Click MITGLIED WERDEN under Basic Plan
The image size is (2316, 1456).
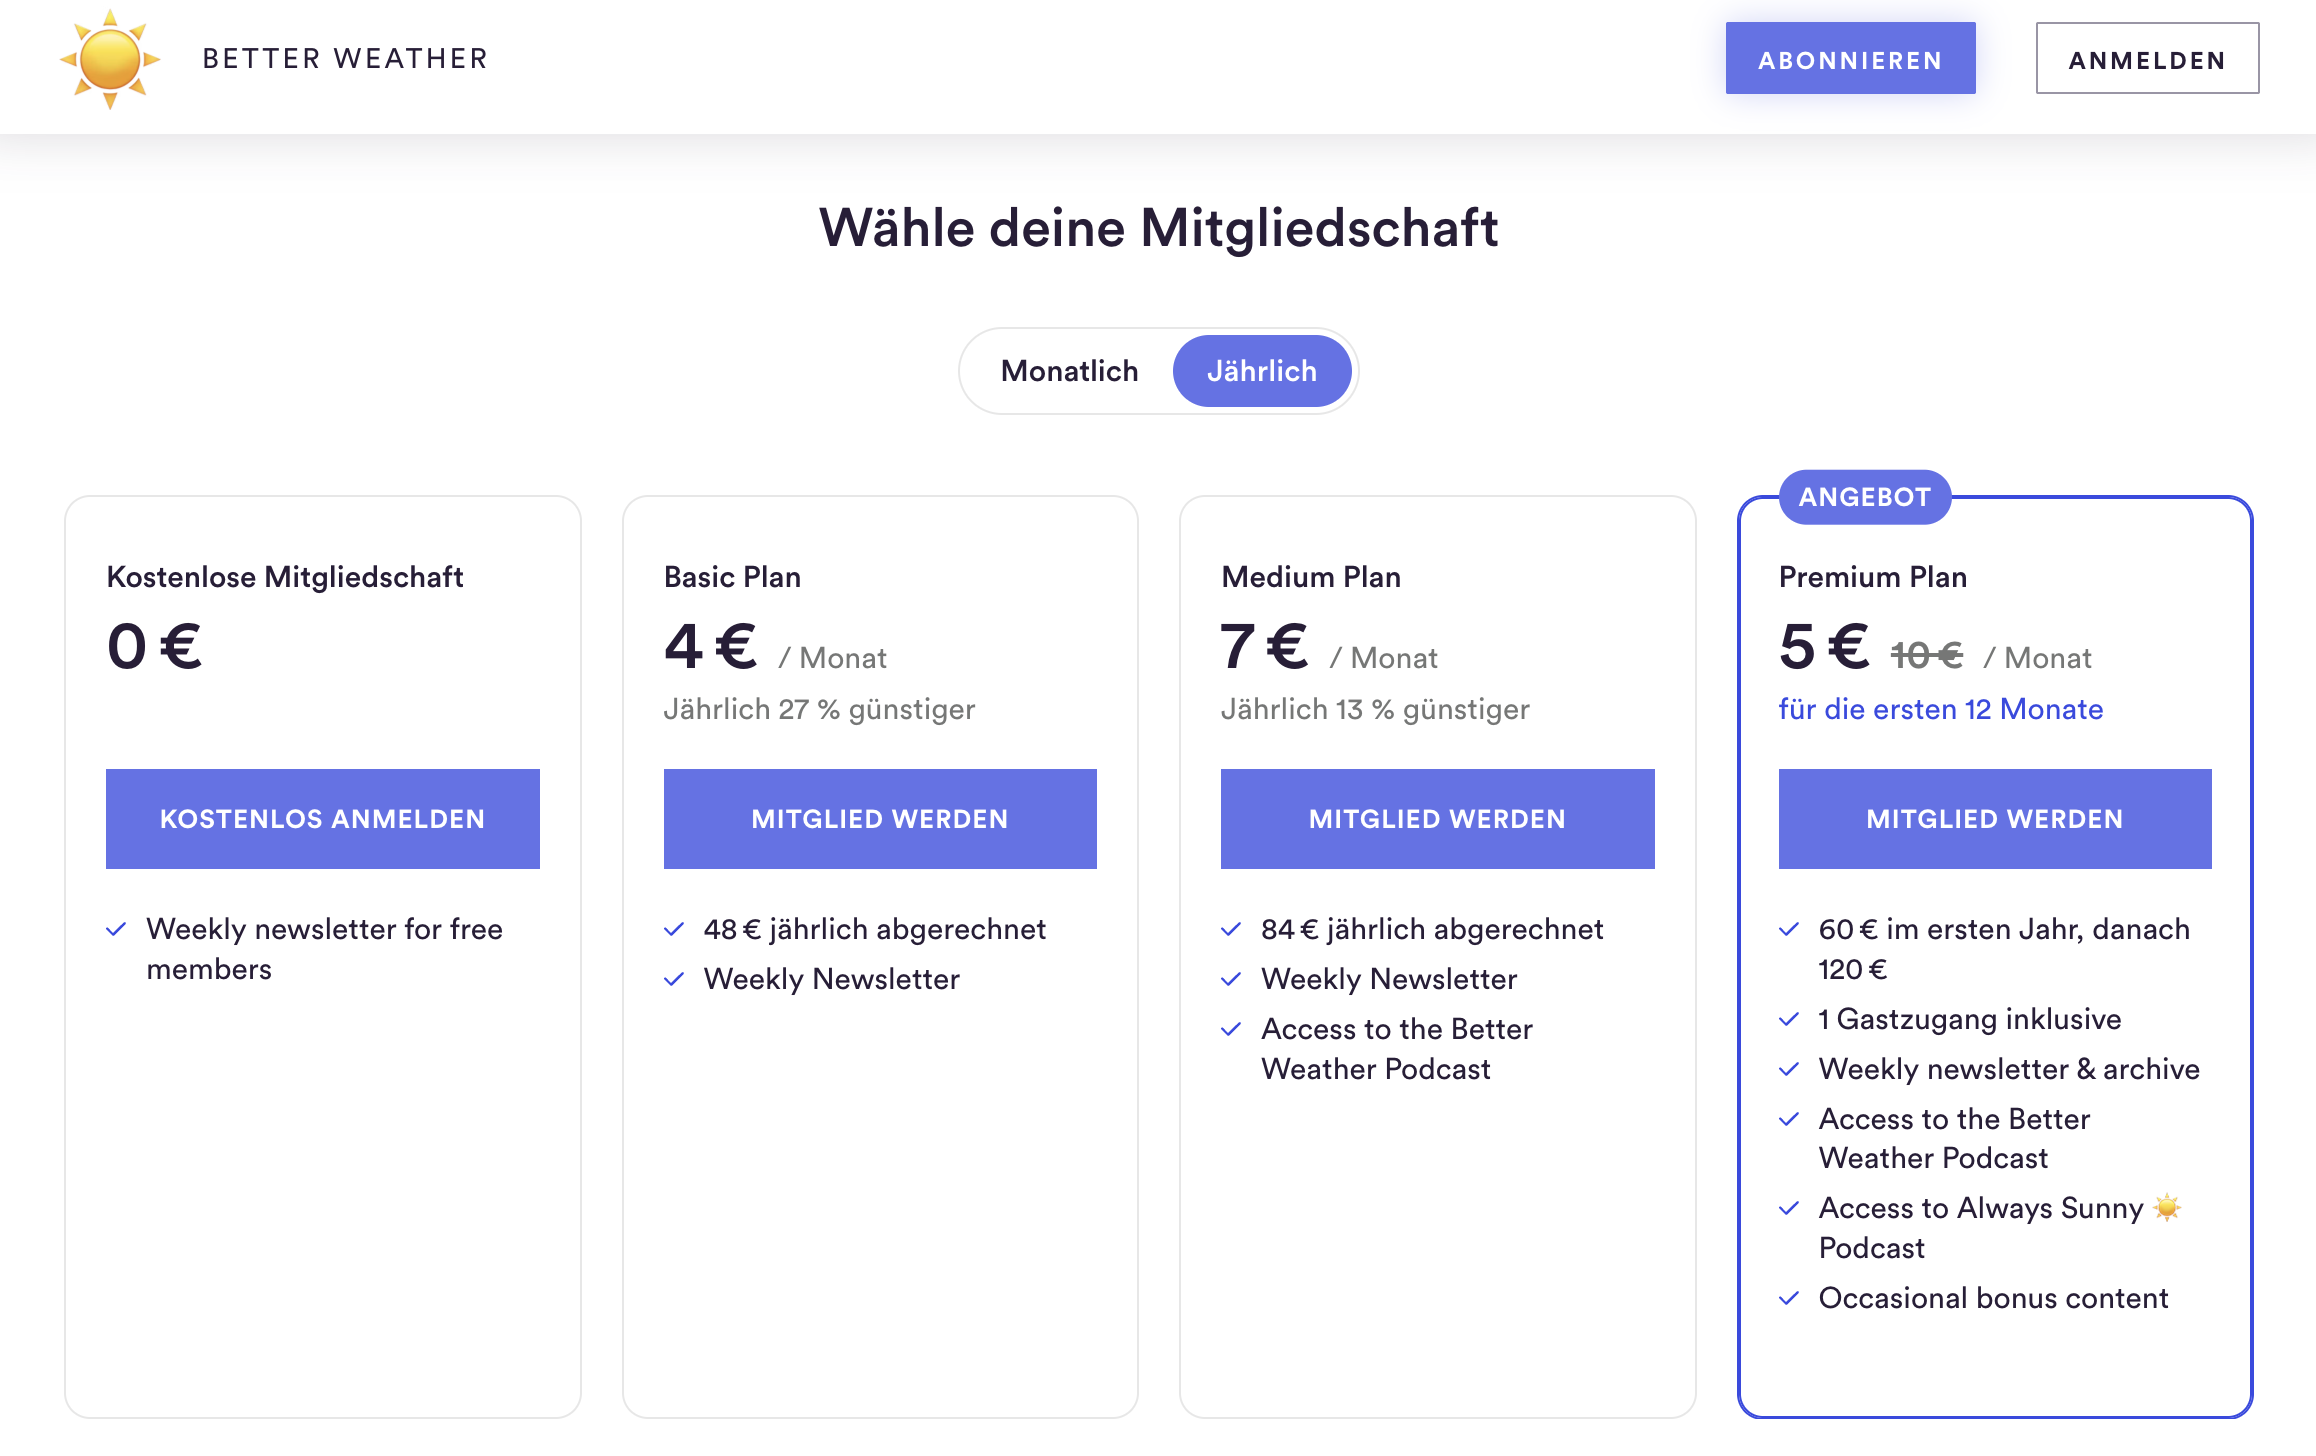point(880,819)
